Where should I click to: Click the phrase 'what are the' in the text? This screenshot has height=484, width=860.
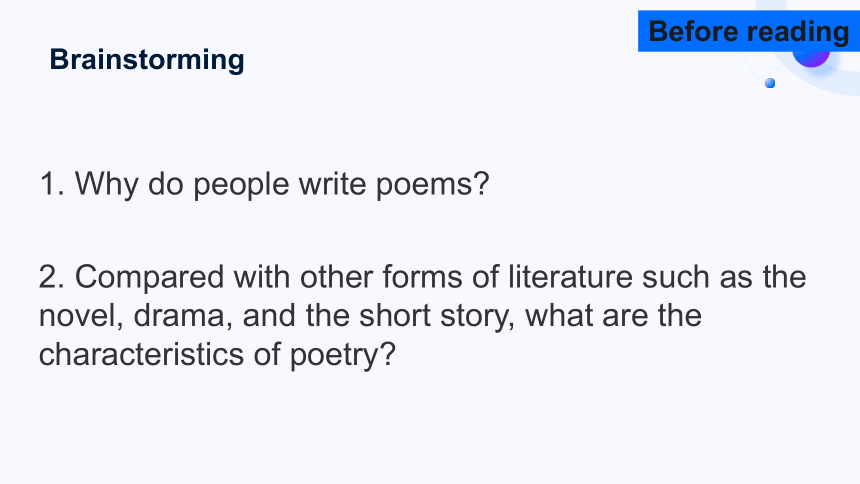[613, 316]
